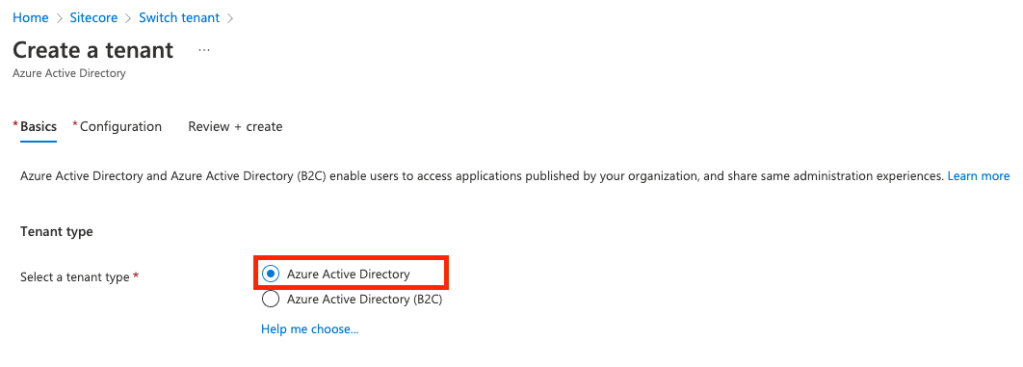
Task: Click the Tenant type section heading
Action: (57, 231)
